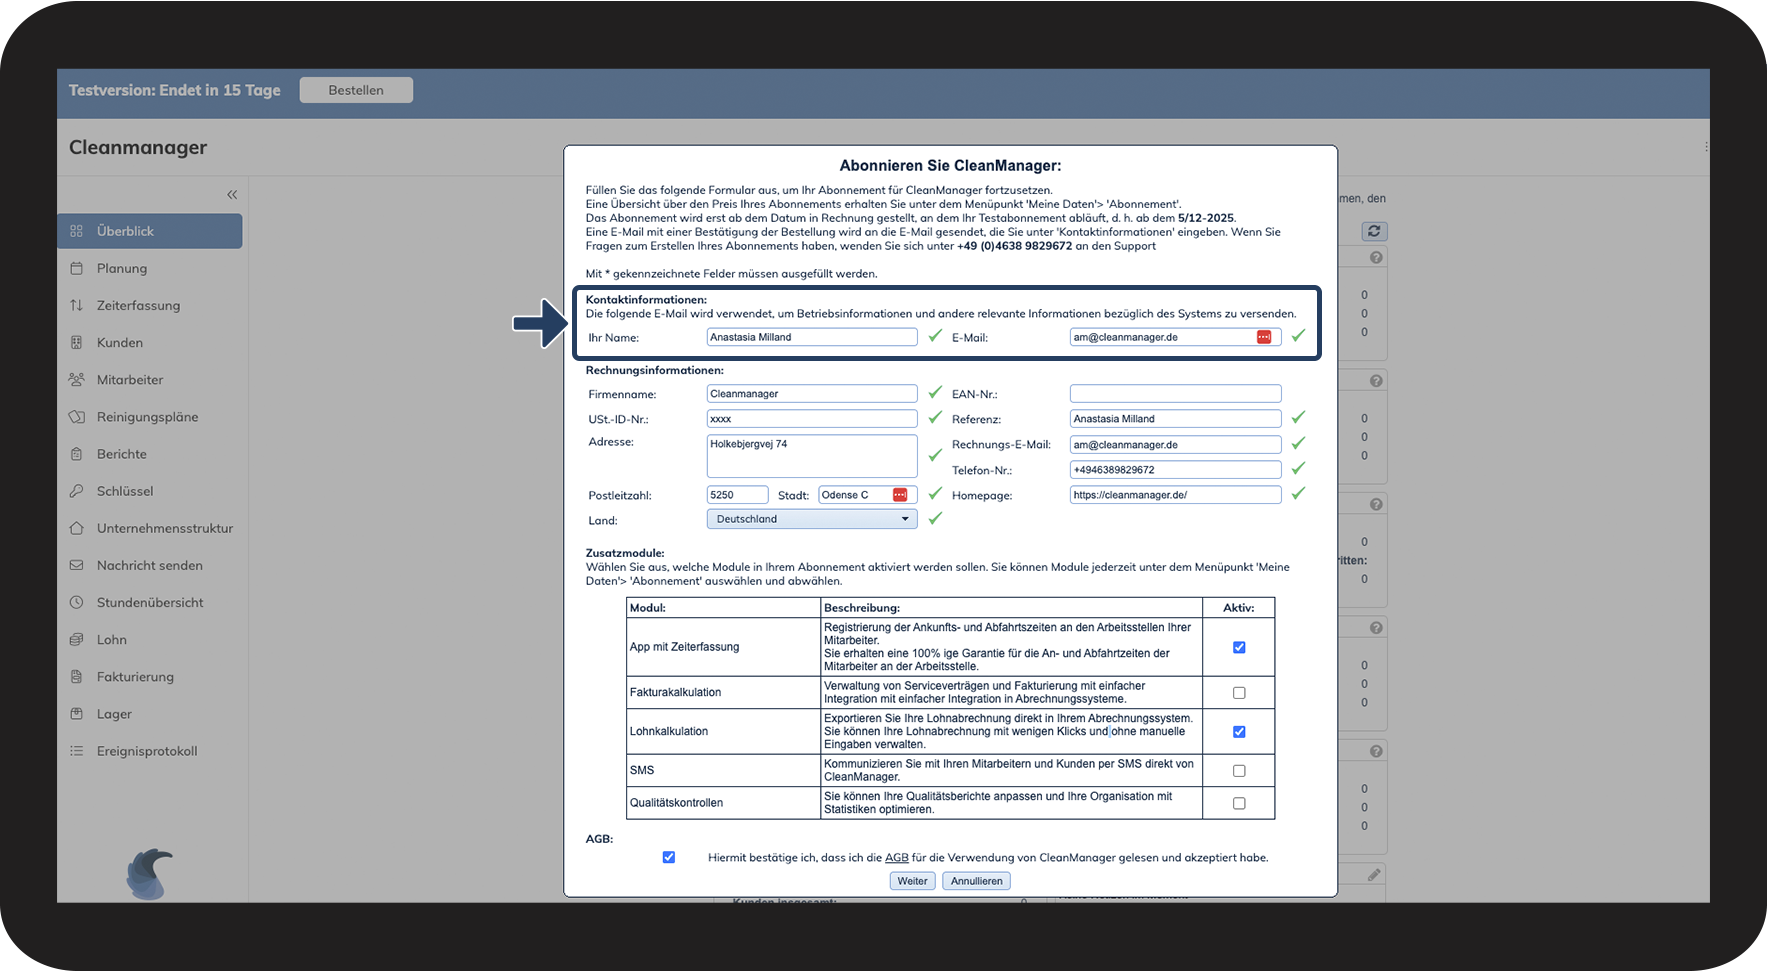Screen dimensions: 1767x971
Task: Collapse the sidebar with the double chevron
Action: [232, 195]
